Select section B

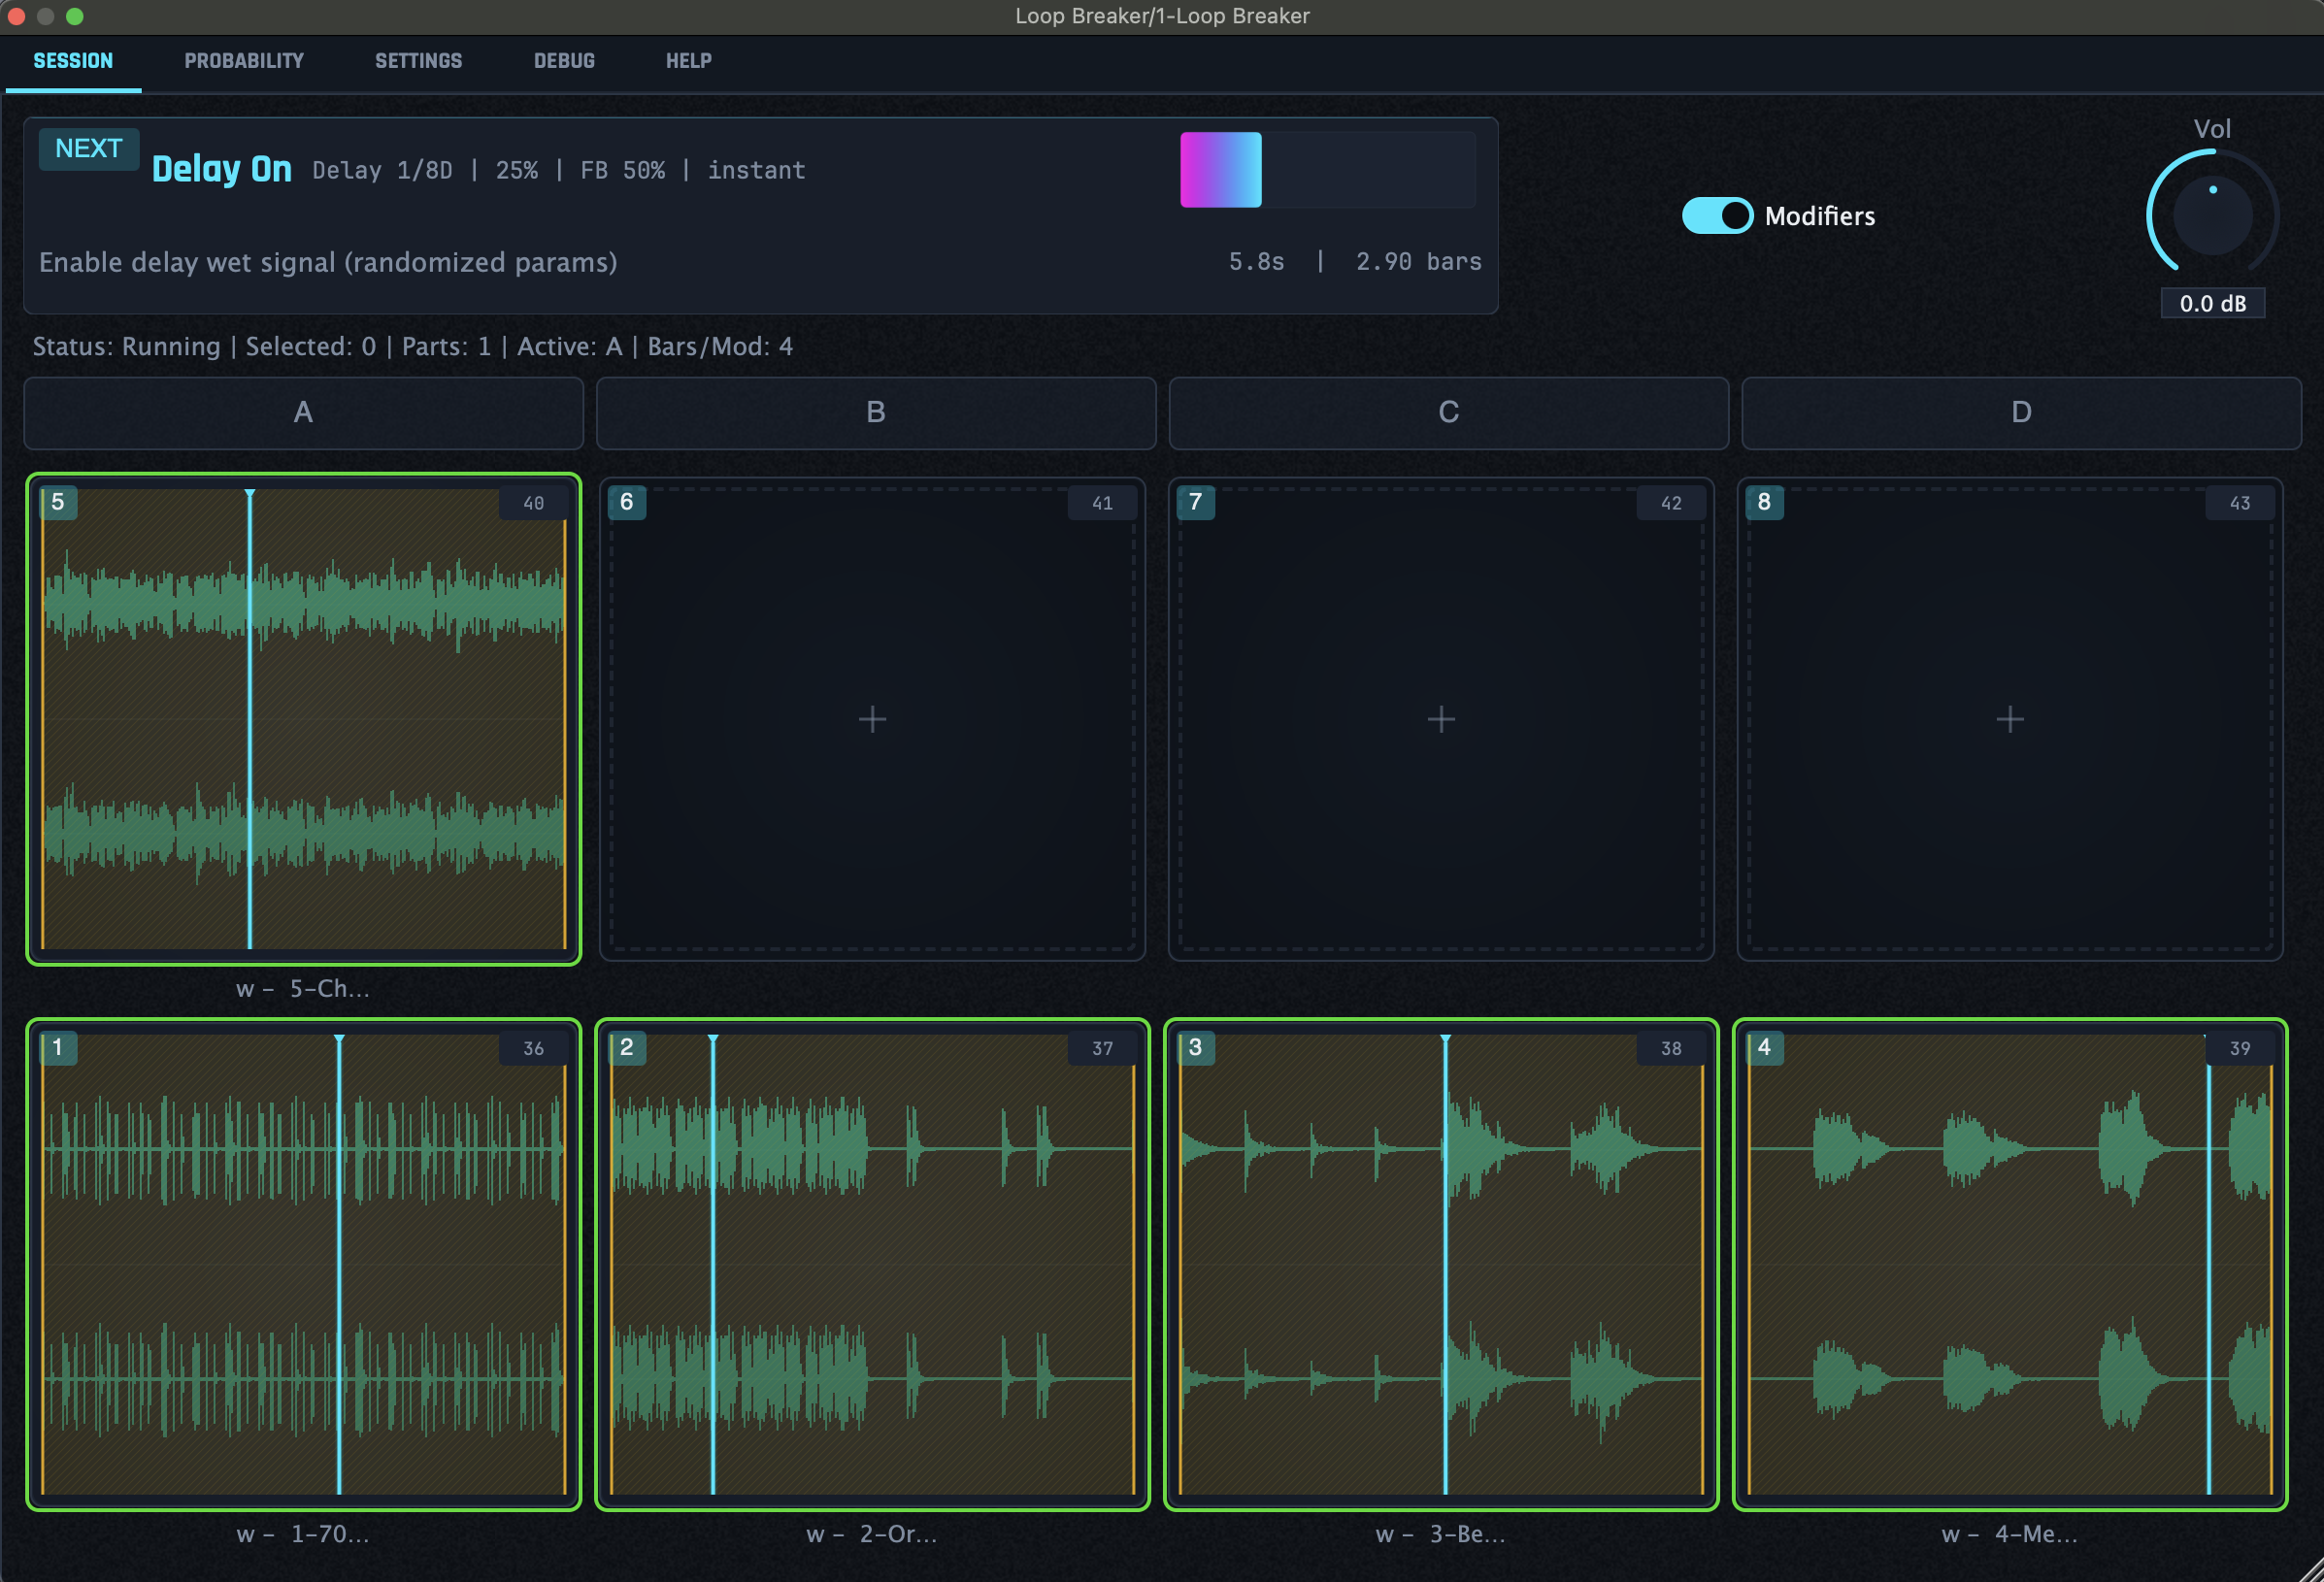pos(875,412)
